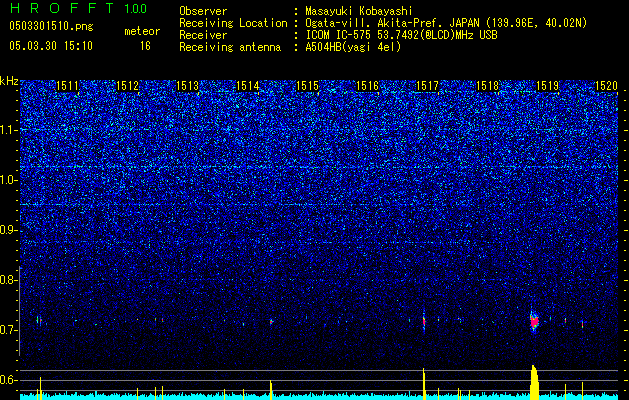
Task: Select the file name 0503301510.png
Action: pyautogui.click(x=51, y=26)
